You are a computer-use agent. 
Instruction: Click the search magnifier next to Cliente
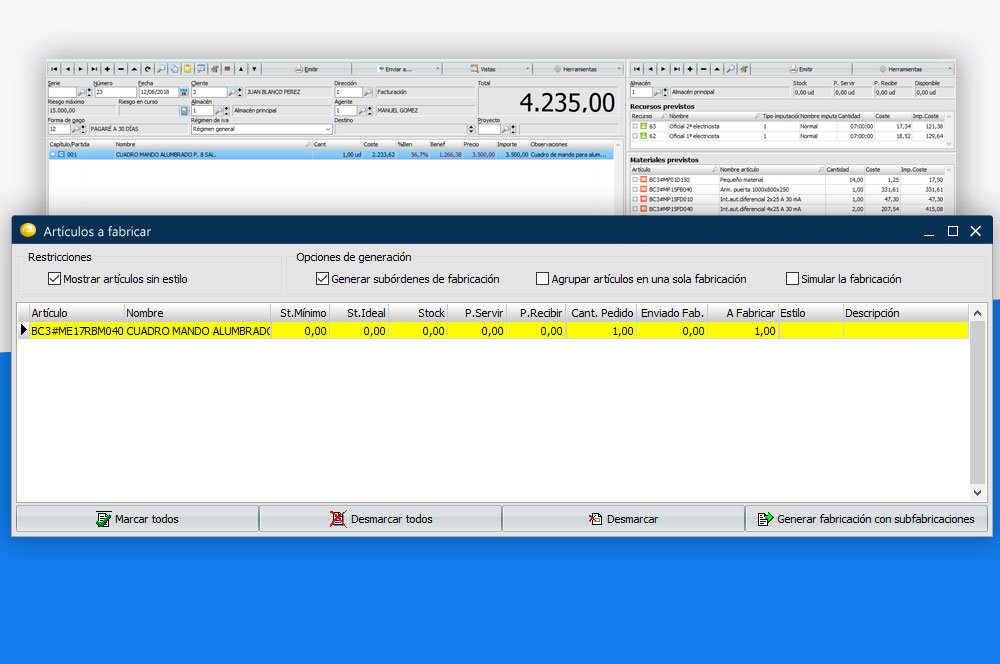232,92
